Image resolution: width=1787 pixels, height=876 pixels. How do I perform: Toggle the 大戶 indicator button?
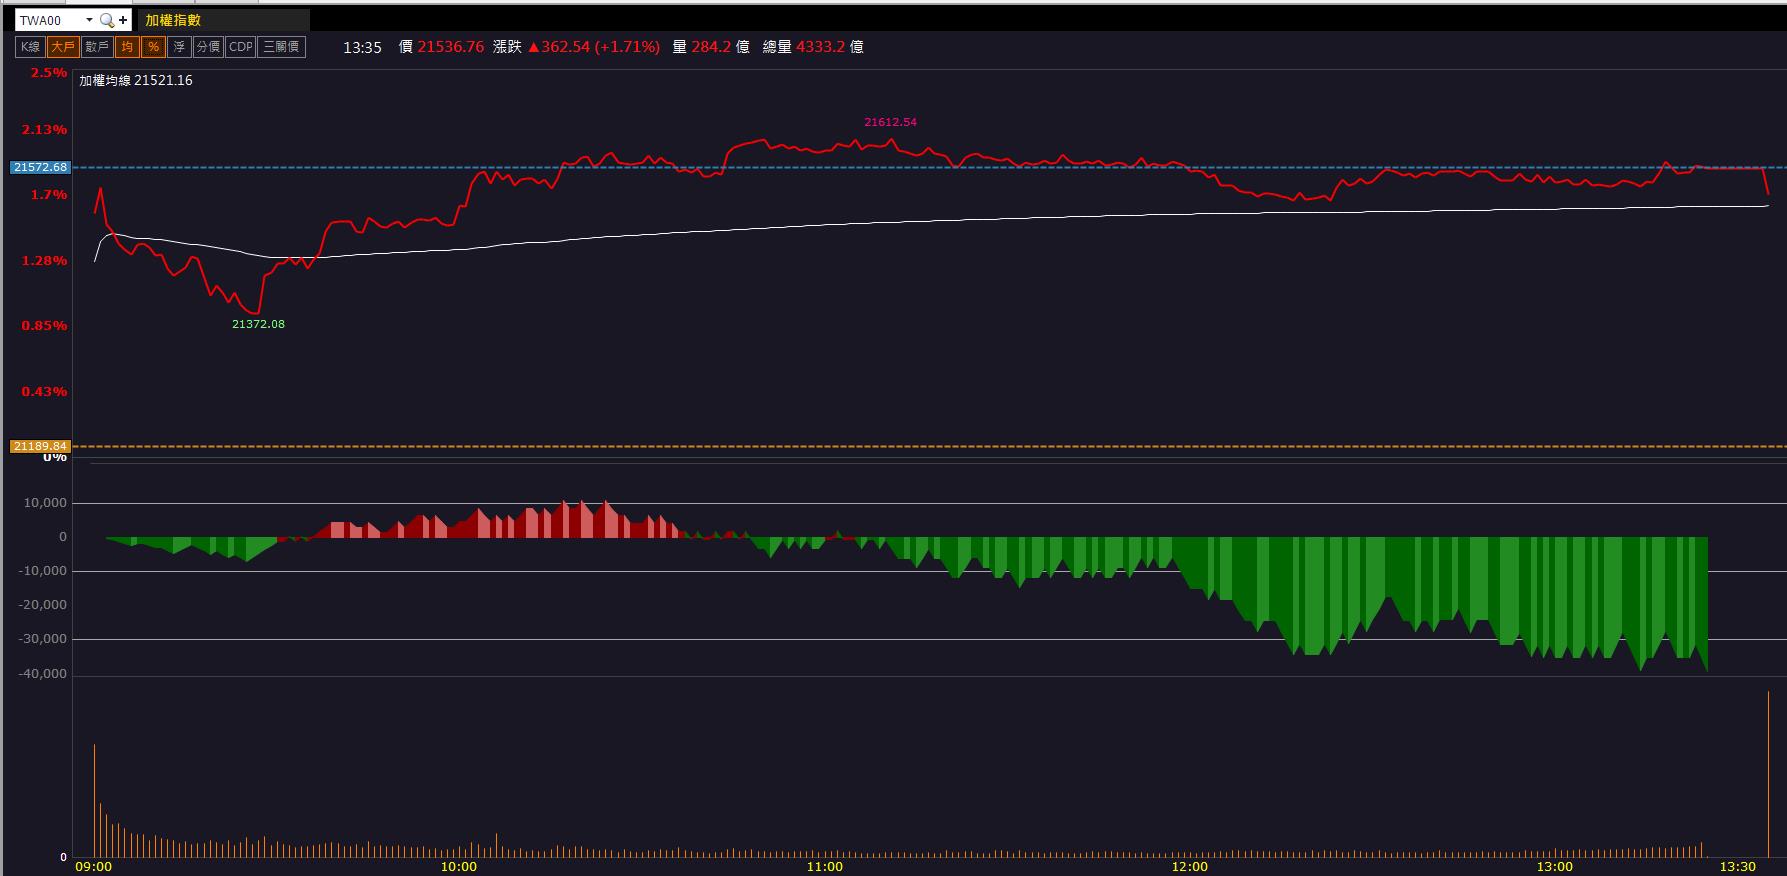(x=63, y=47)
